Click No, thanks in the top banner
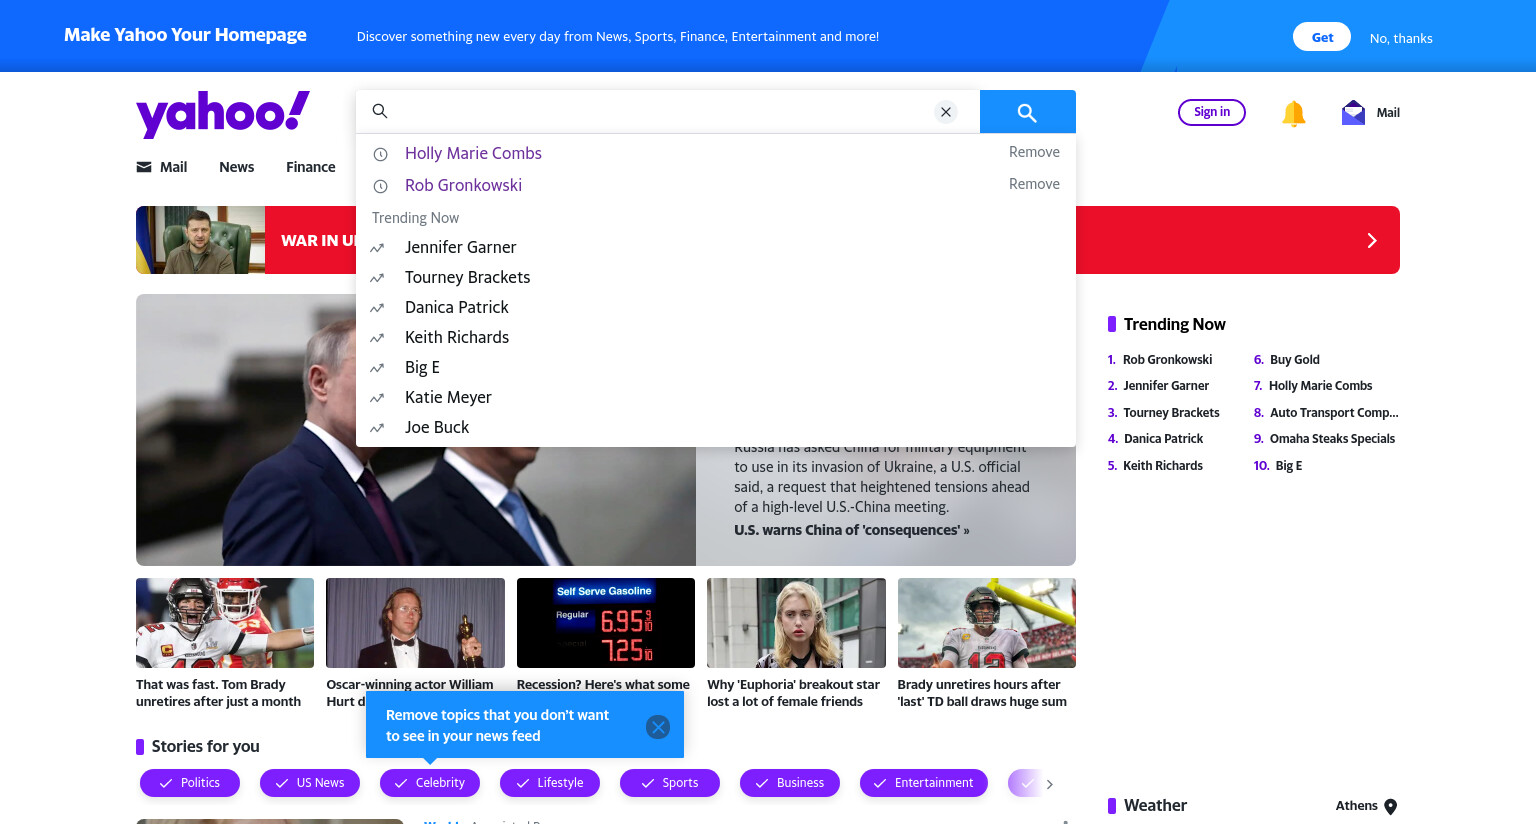This screenshot has height=824, width=1536. [x=1401, y=38]
